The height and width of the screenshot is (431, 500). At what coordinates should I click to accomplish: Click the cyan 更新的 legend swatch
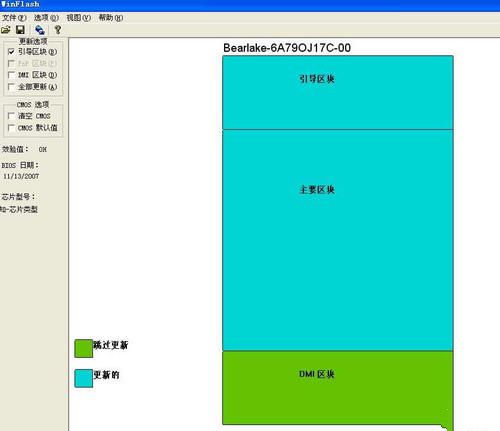tap(83, 378)
